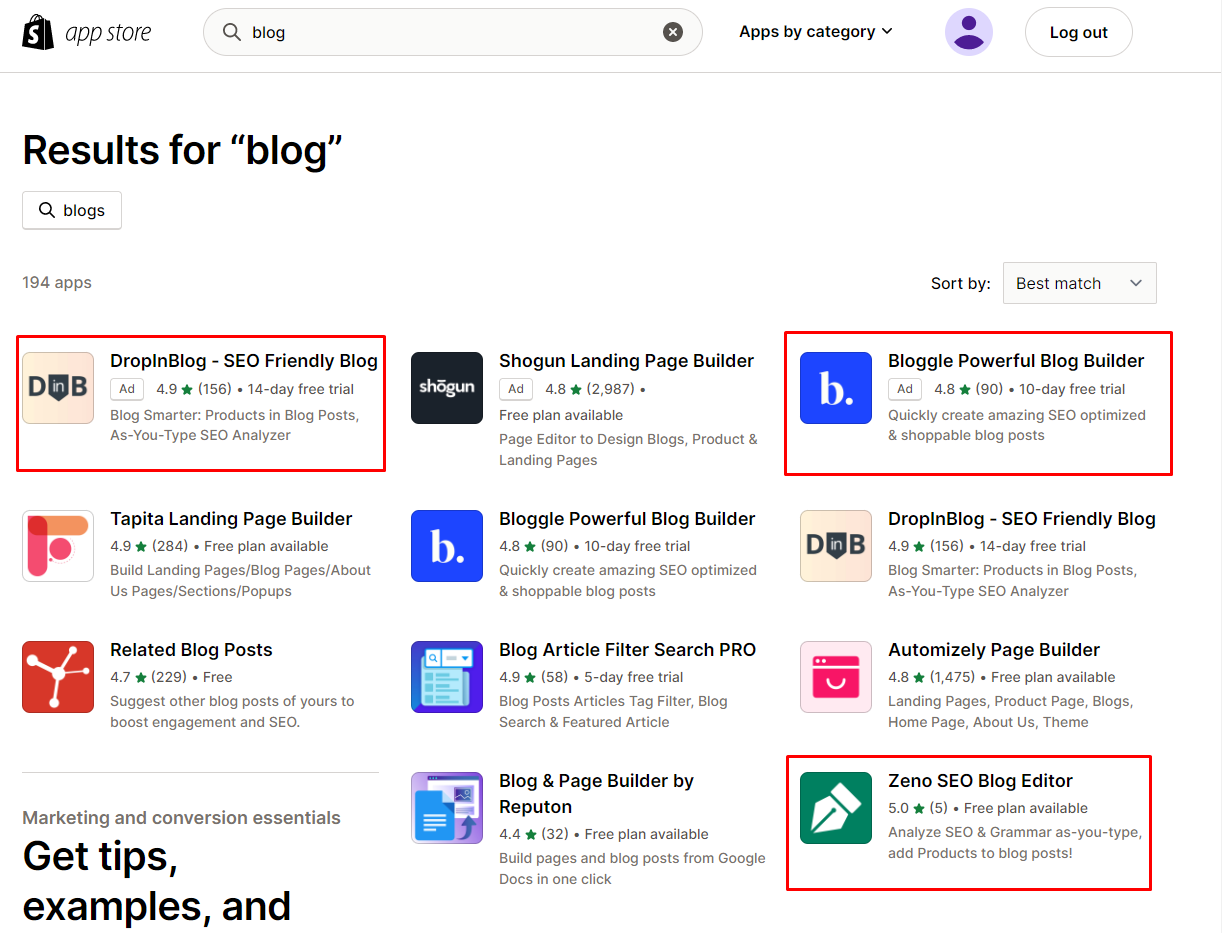Image resolution: width=1222 pixels, height=933 pixels.
Task: Open the user profile avatar
Action: (969, 32)
